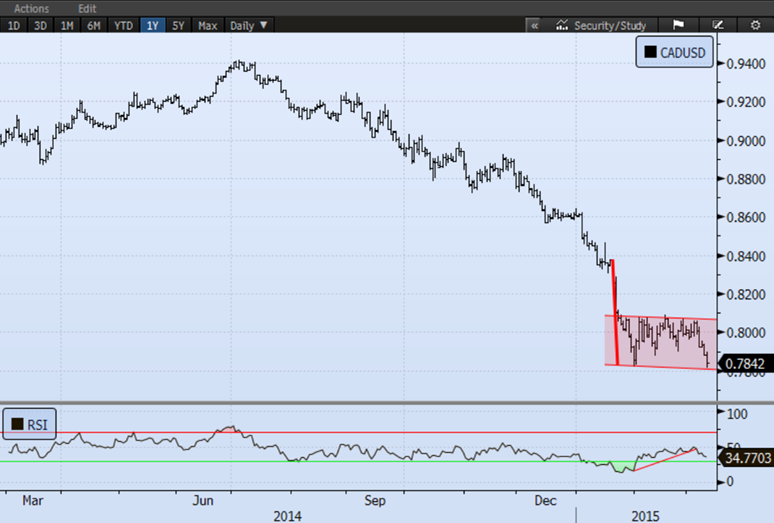Select the red channel's upper trendline
The image size is (774, 523).
click(660, 318)
